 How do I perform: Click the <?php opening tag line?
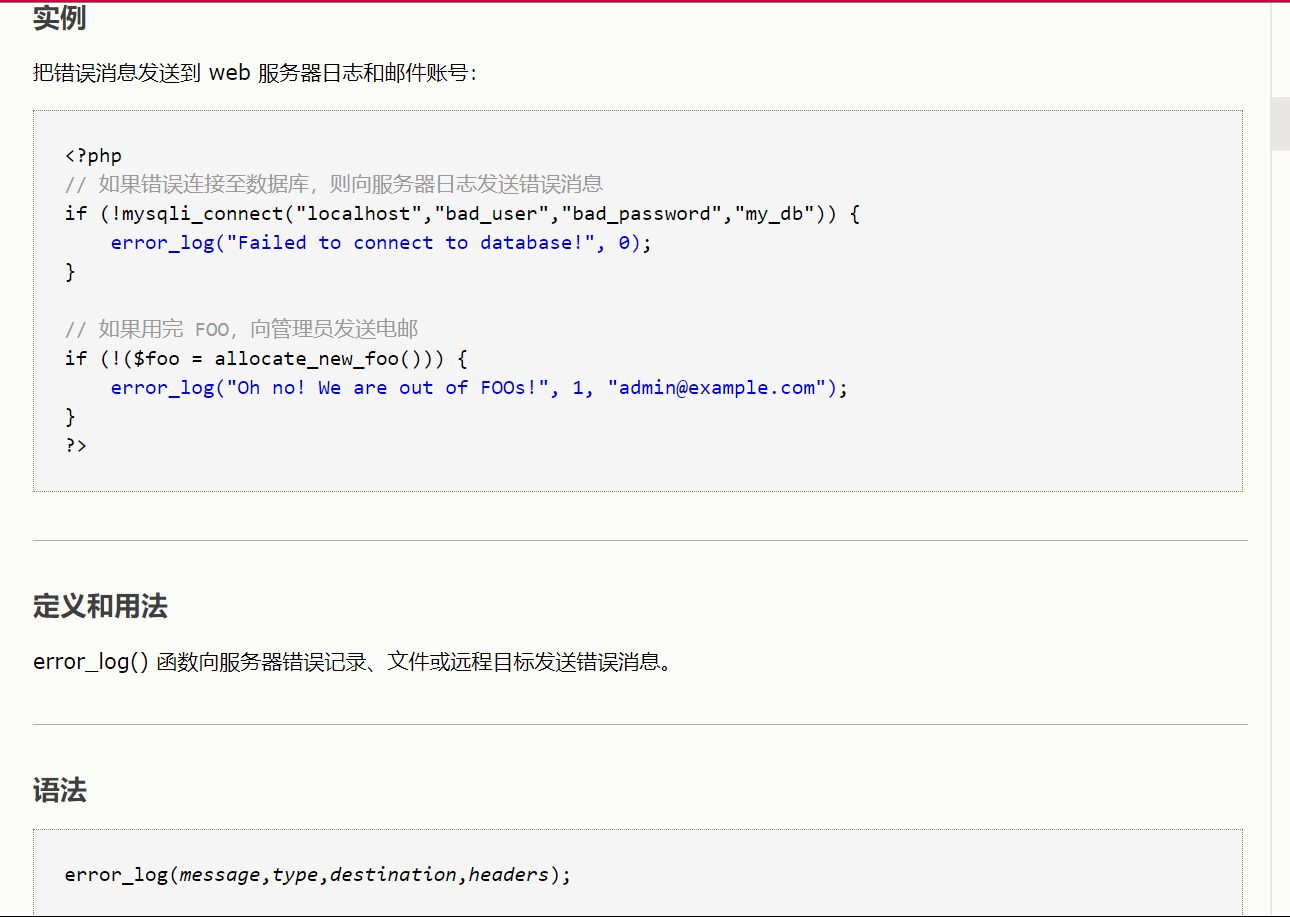point(95,155)
